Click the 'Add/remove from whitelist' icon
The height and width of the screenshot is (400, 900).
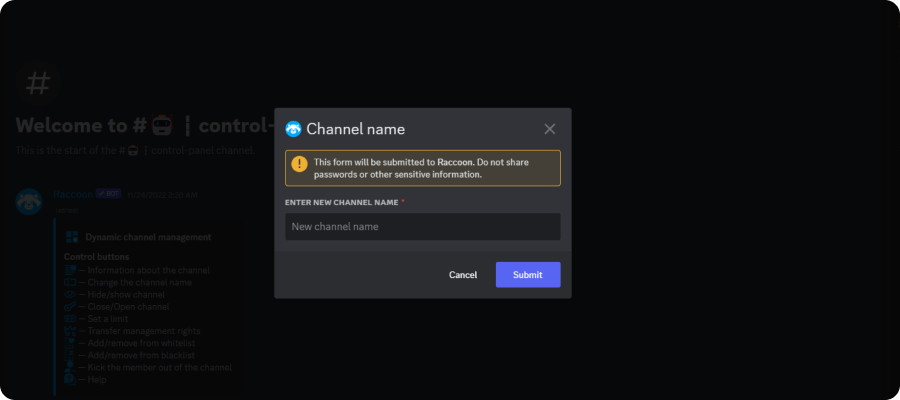(x=70, y=343)
